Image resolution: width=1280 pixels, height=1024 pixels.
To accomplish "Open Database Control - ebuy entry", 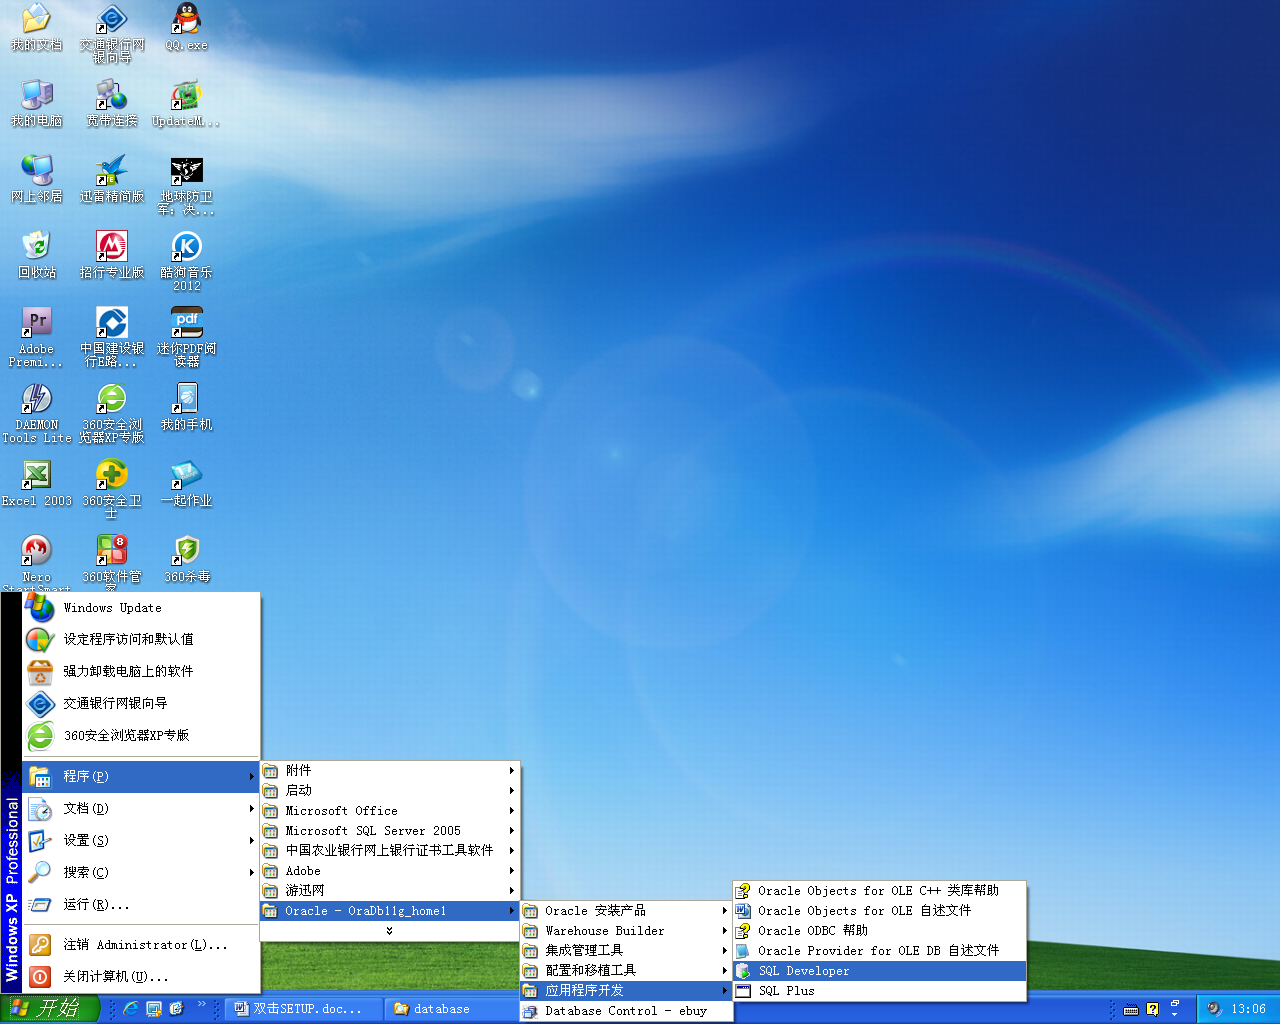I will 626,1011.
